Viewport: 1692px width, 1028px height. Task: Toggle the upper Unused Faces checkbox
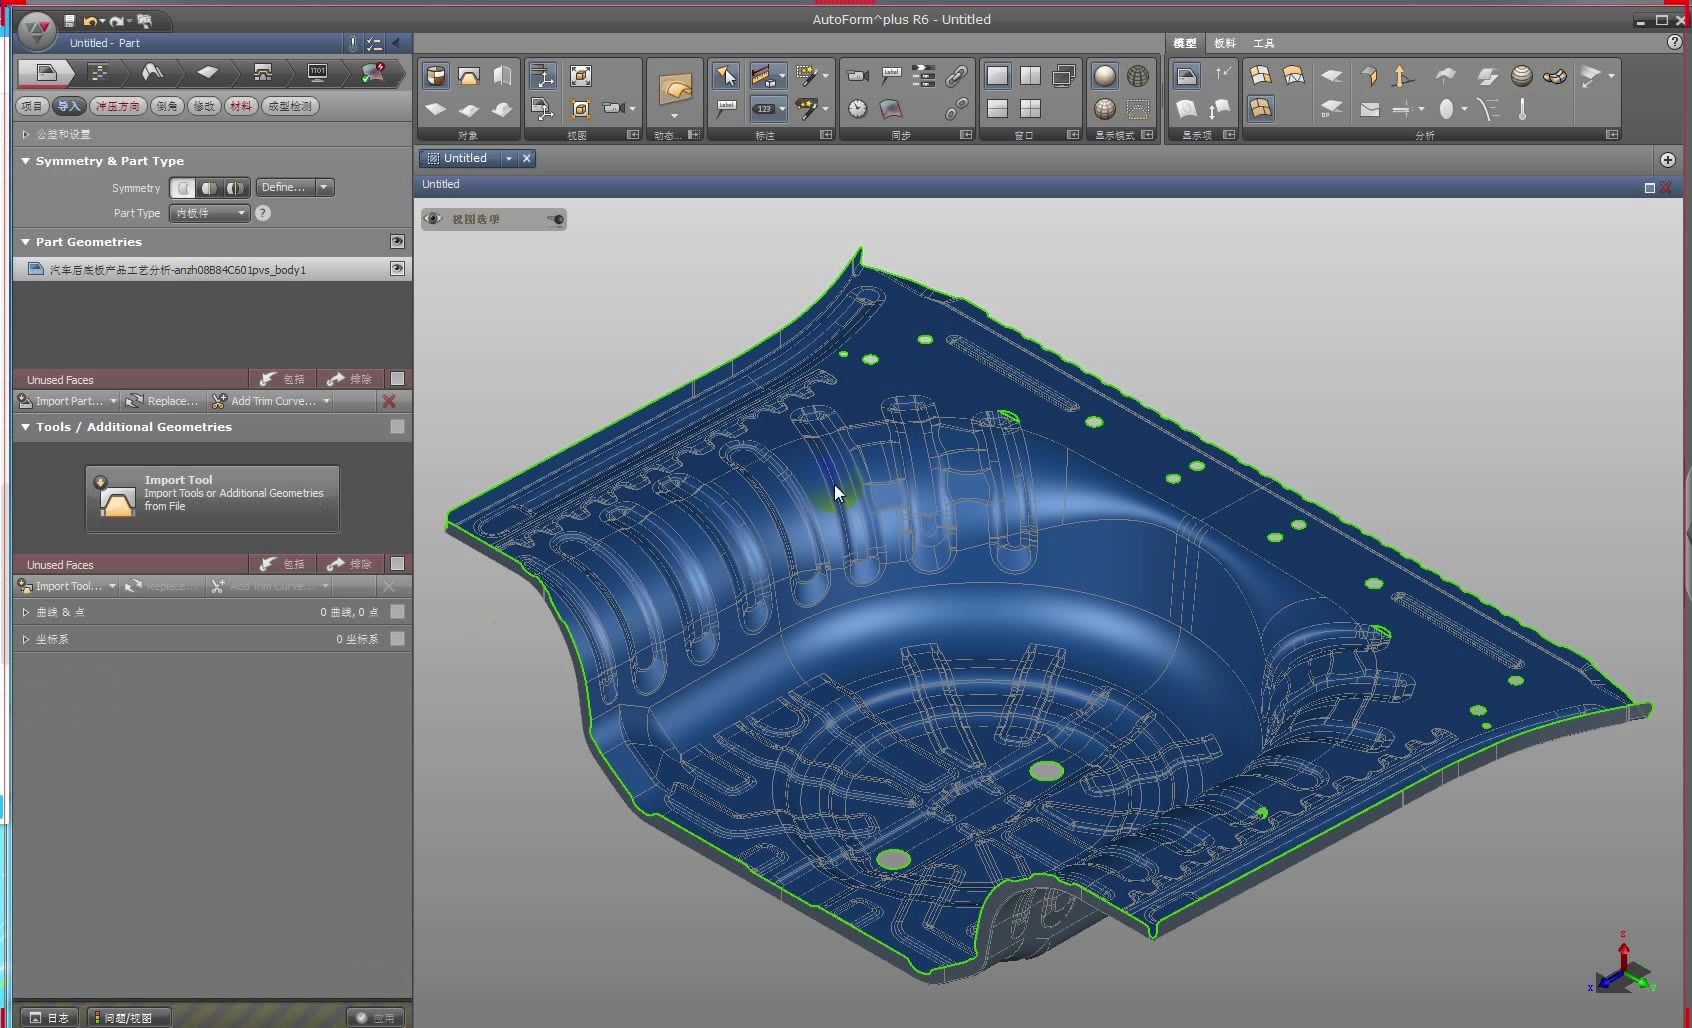click(x=397, y=379)
